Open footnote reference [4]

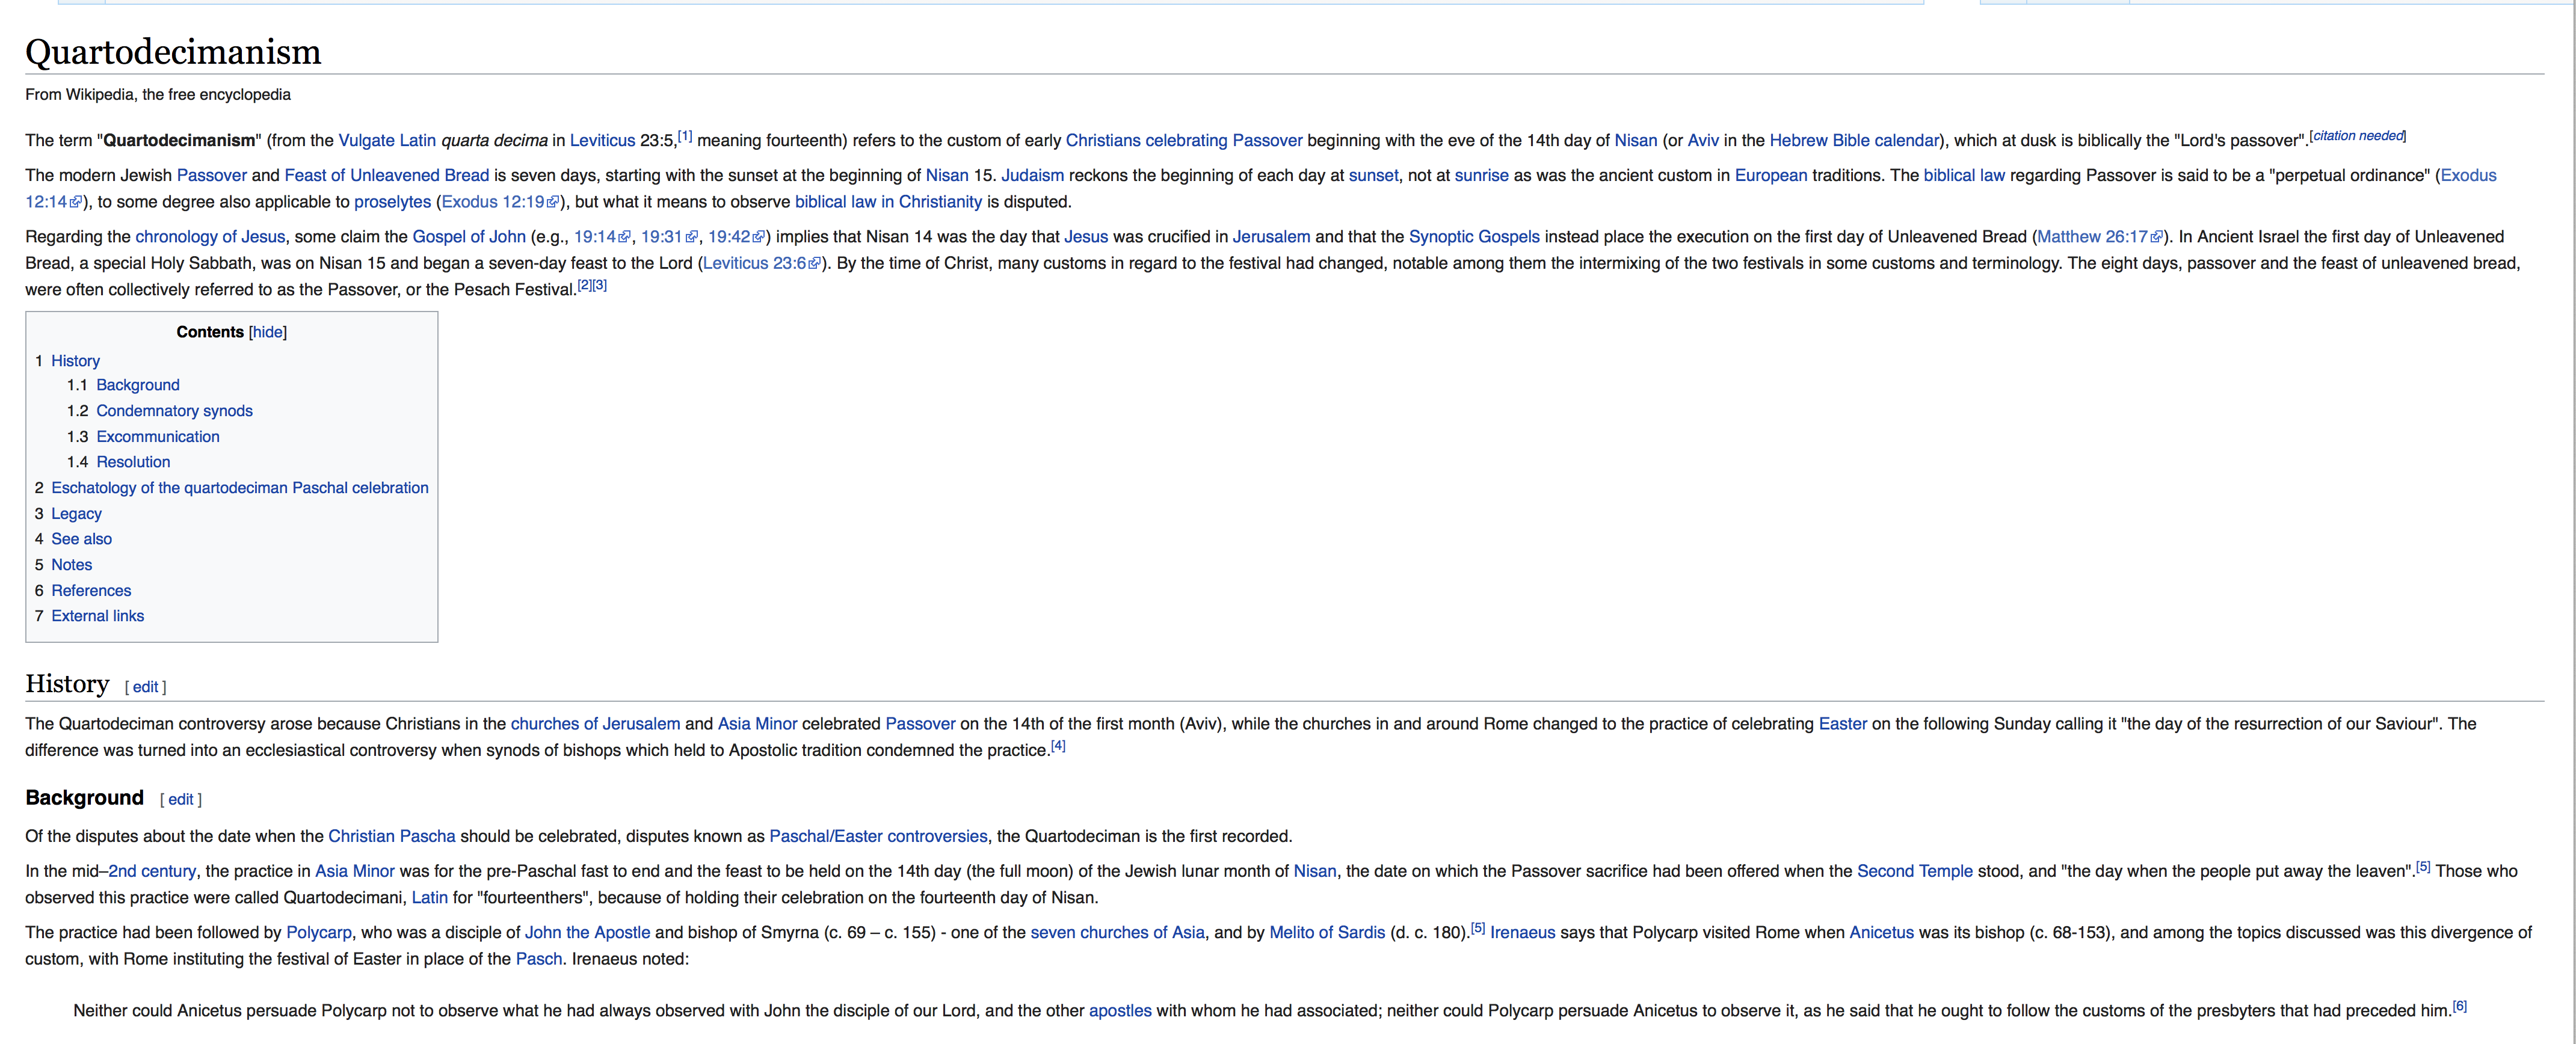click(x=1058, y=745)
